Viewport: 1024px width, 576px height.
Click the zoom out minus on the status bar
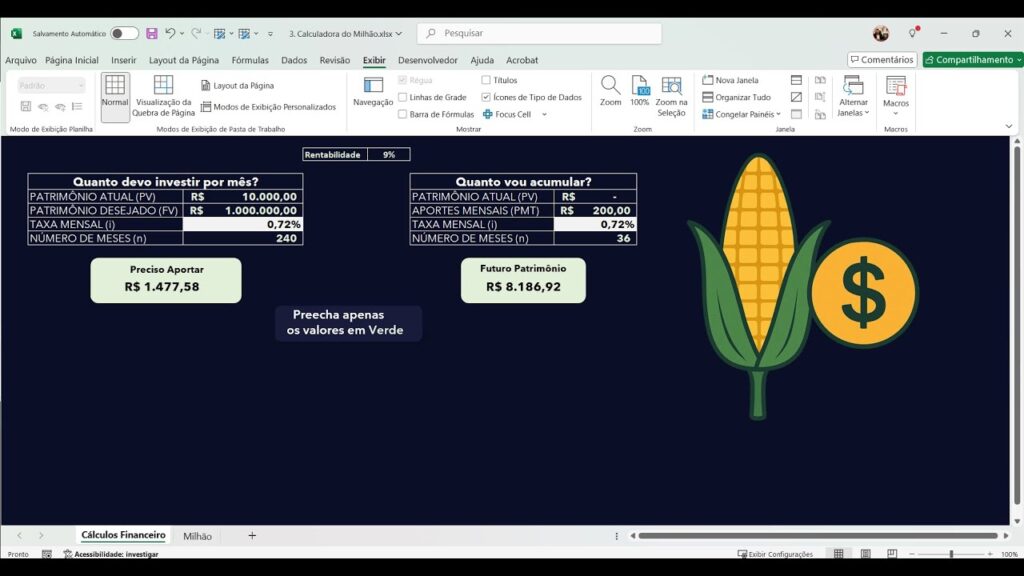(x=912, y=554)
